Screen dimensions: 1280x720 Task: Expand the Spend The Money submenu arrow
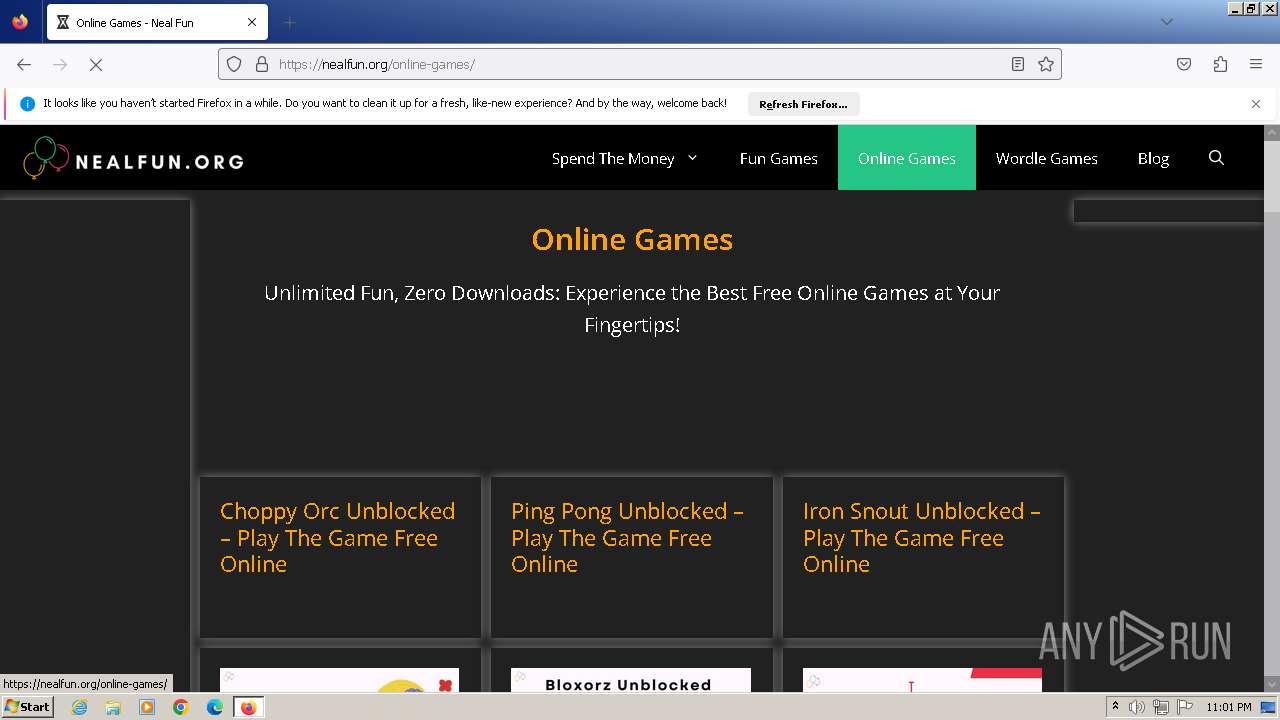pos(692,158)
